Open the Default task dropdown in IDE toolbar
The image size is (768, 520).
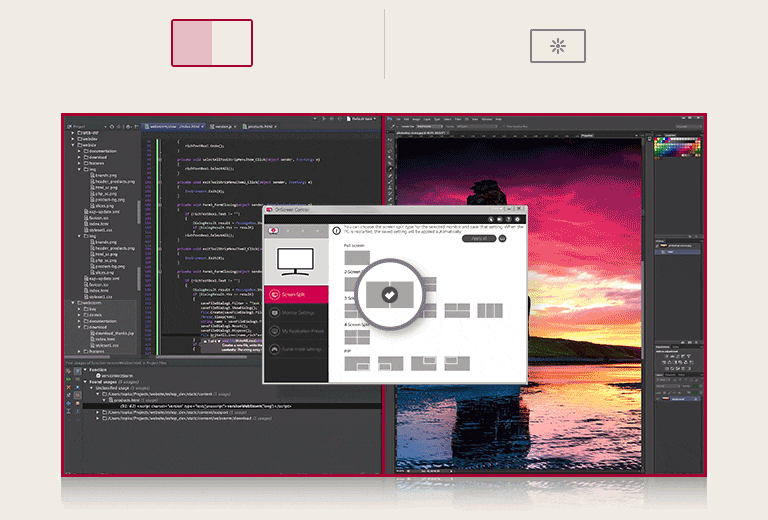360,119
